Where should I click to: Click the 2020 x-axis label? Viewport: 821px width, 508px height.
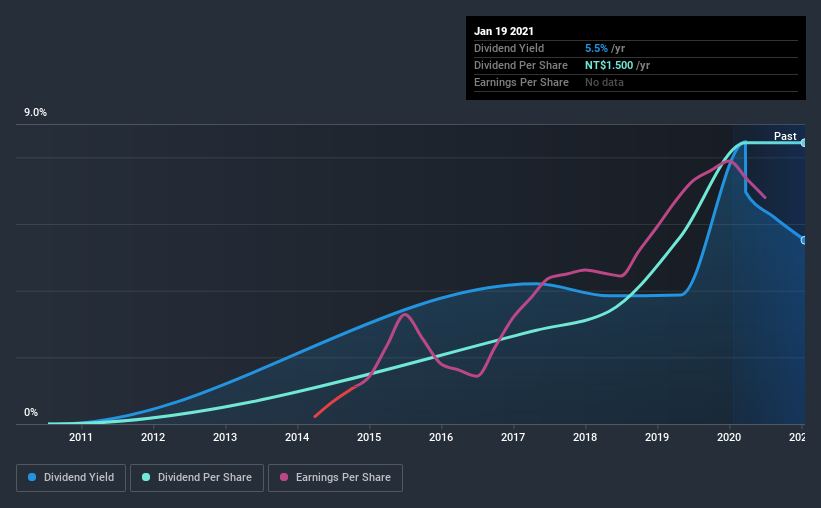coord(729,437)
